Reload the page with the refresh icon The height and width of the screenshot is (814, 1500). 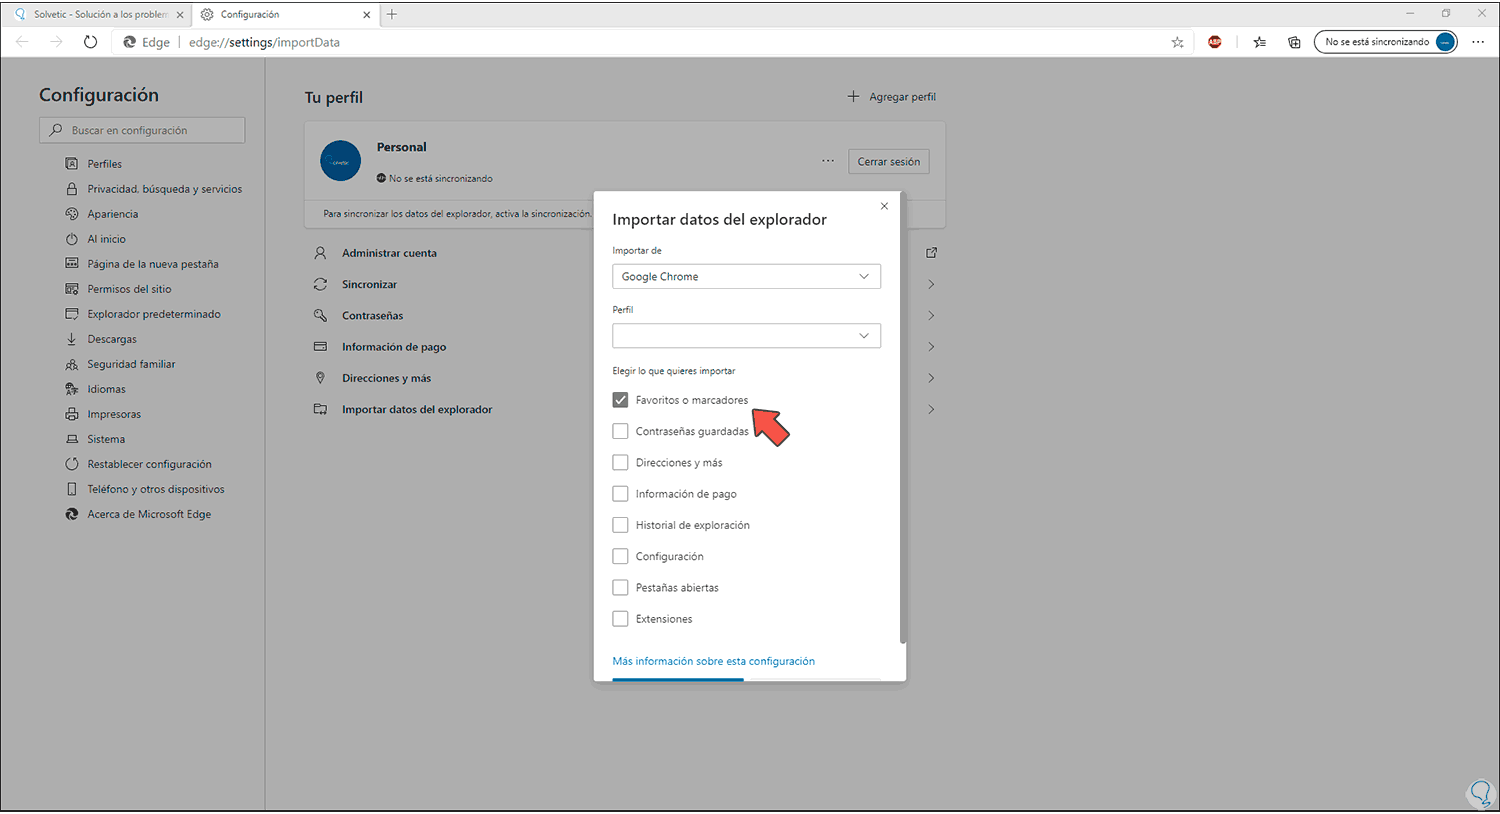[x=90, y=42]
